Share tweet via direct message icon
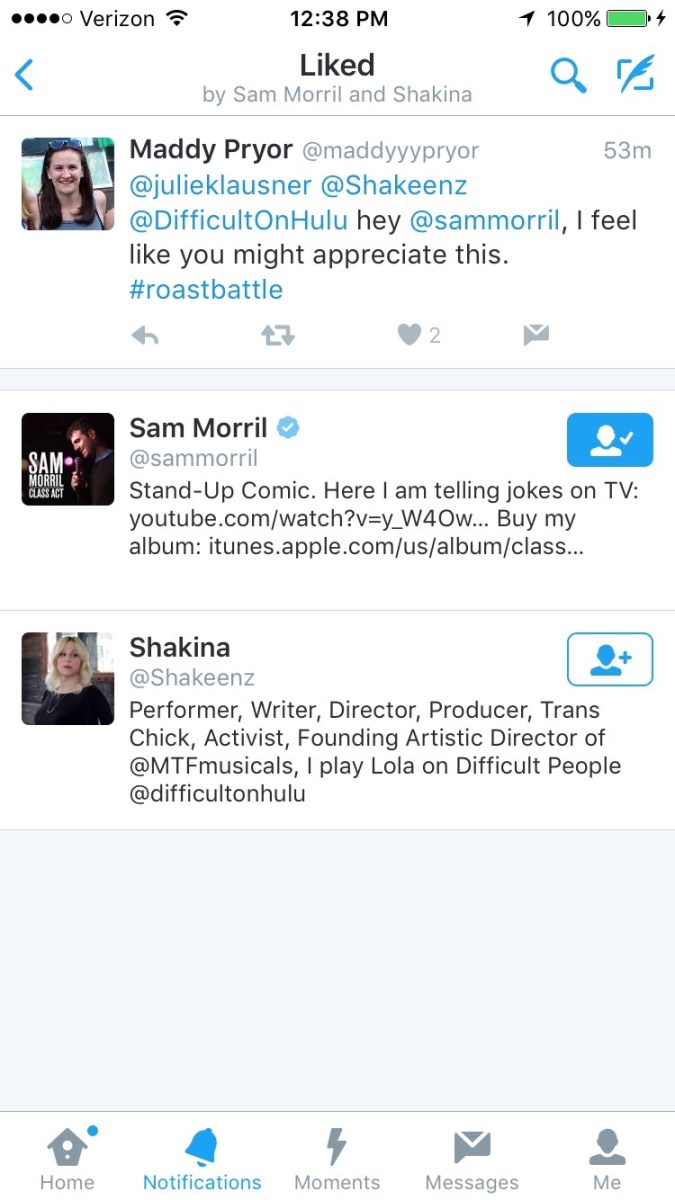The width and height of the screenshot is (675, 1200). tap(536, 336)
